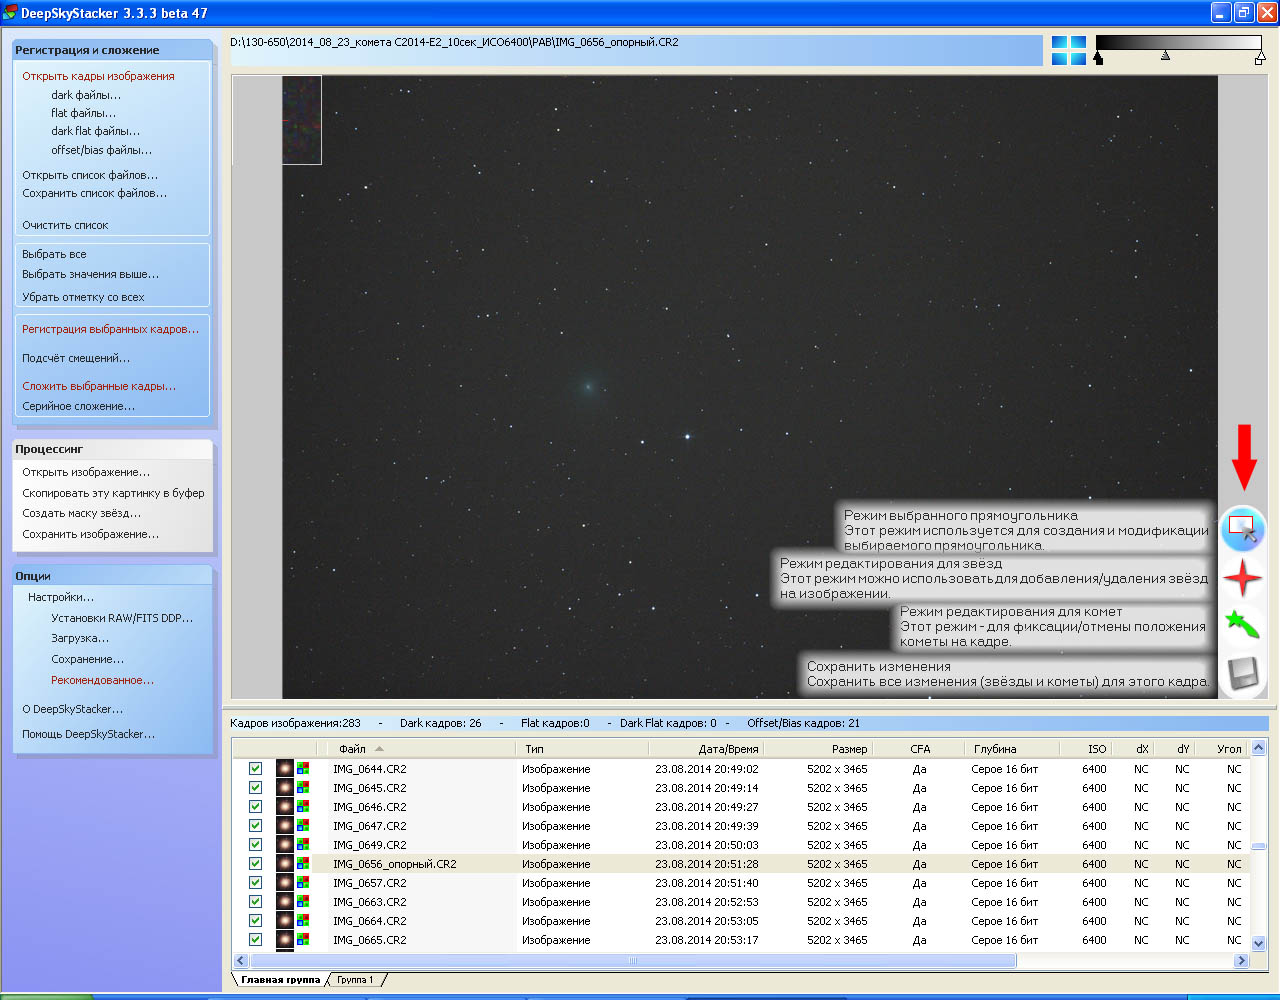
Task: Click the small preview thumbnail in image corner
Action: click(x=302, y=120)
